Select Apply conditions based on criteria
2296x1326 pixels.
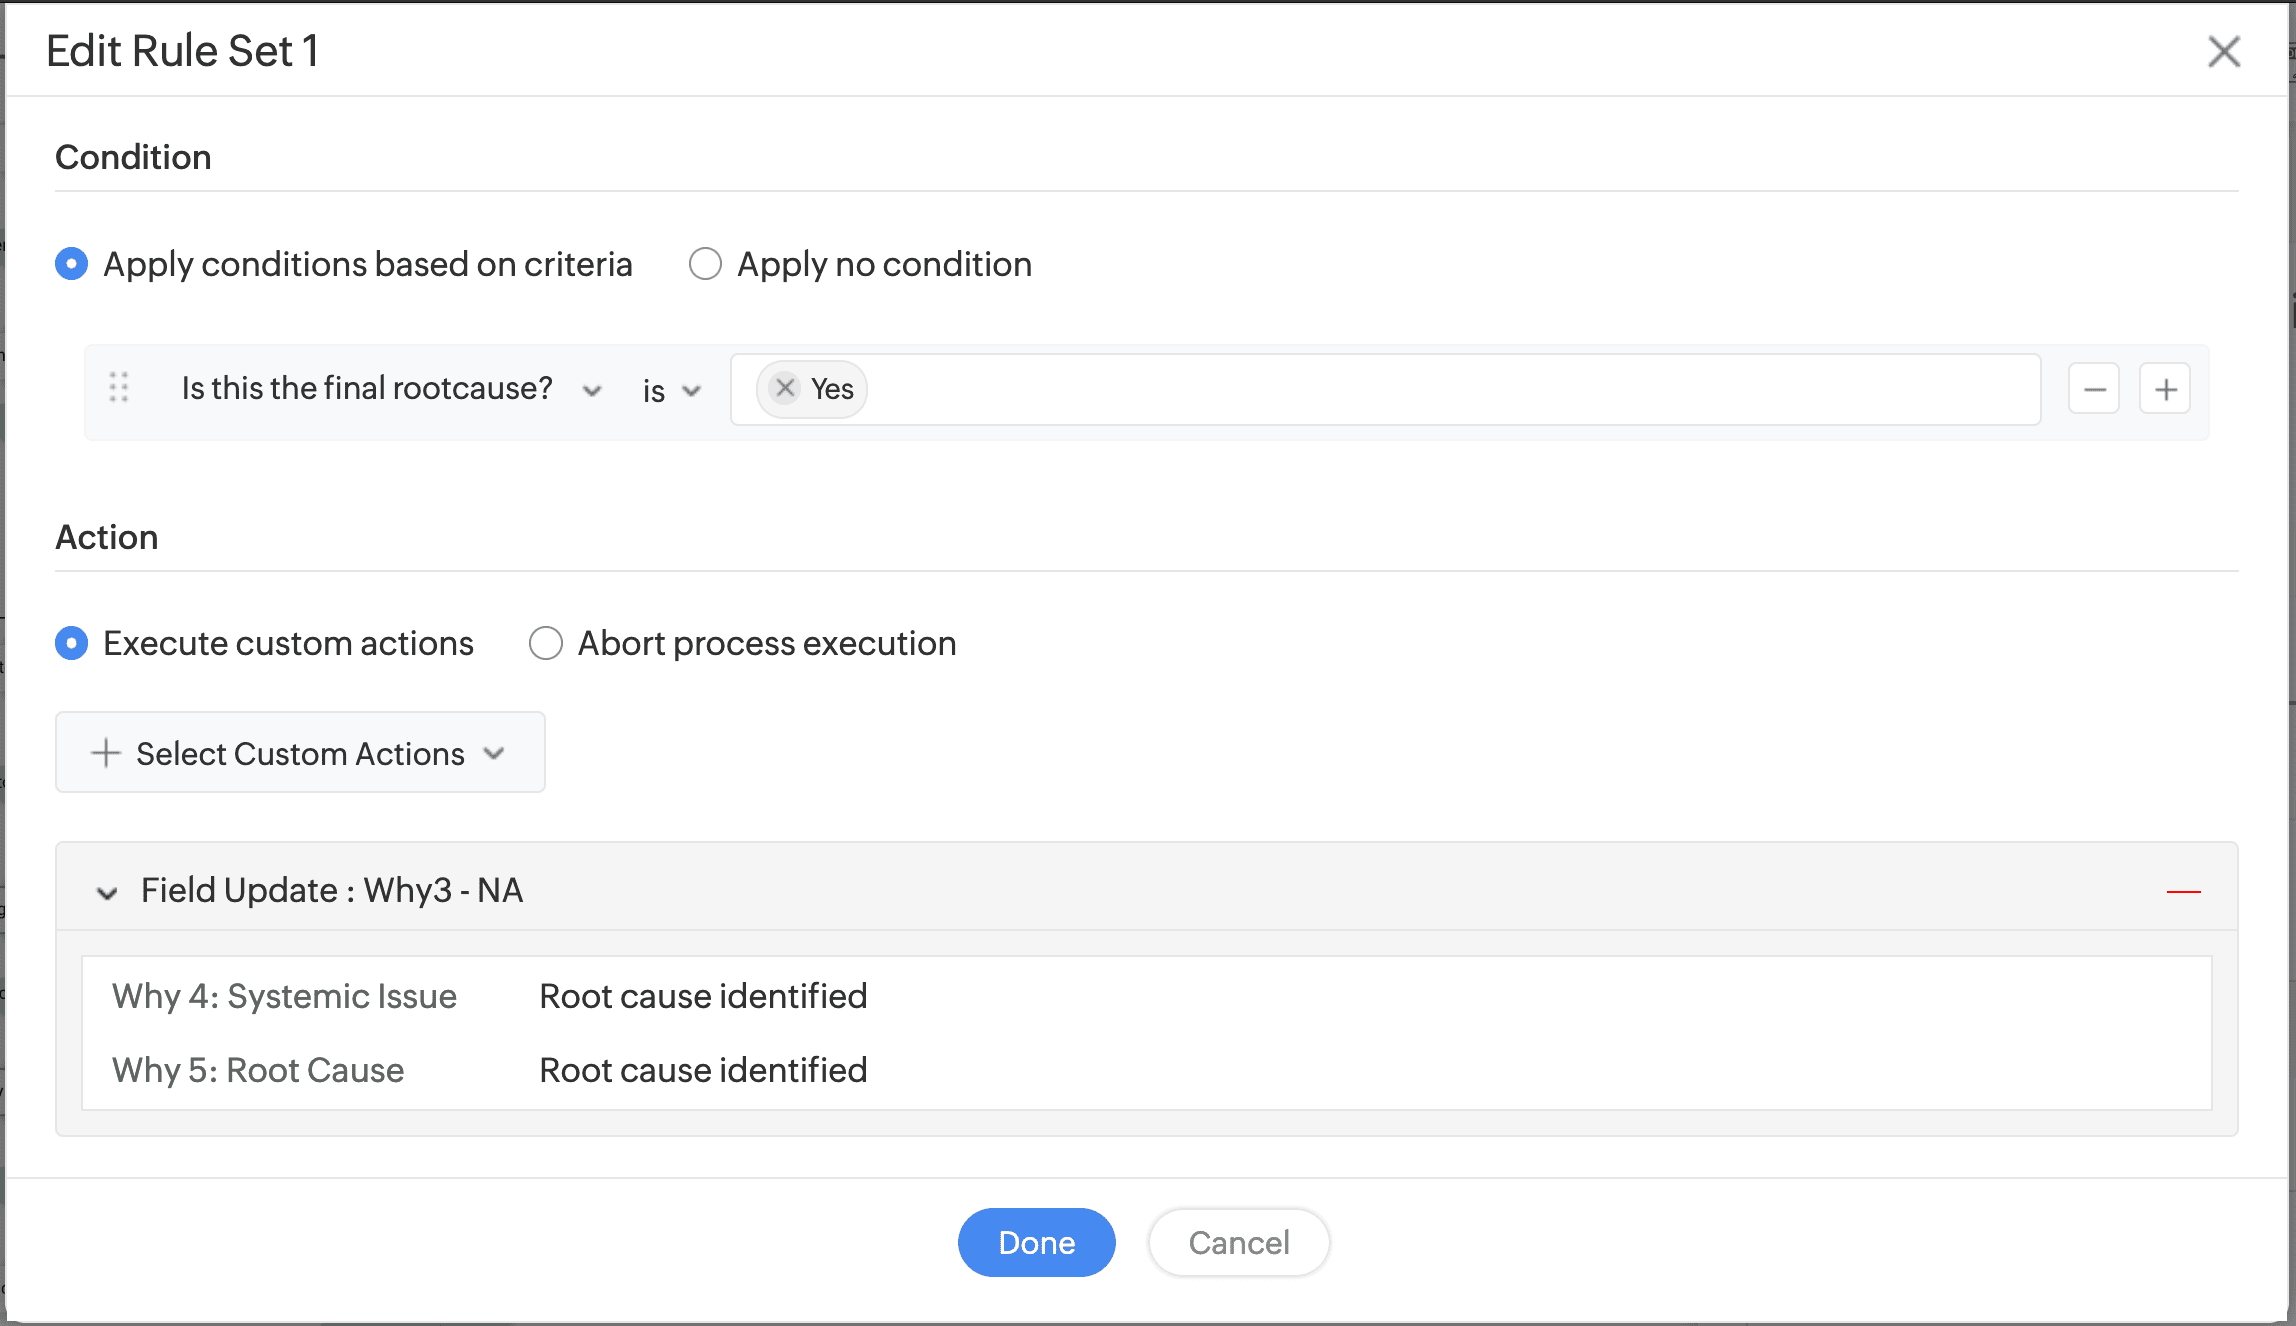(x=71, y=263)
